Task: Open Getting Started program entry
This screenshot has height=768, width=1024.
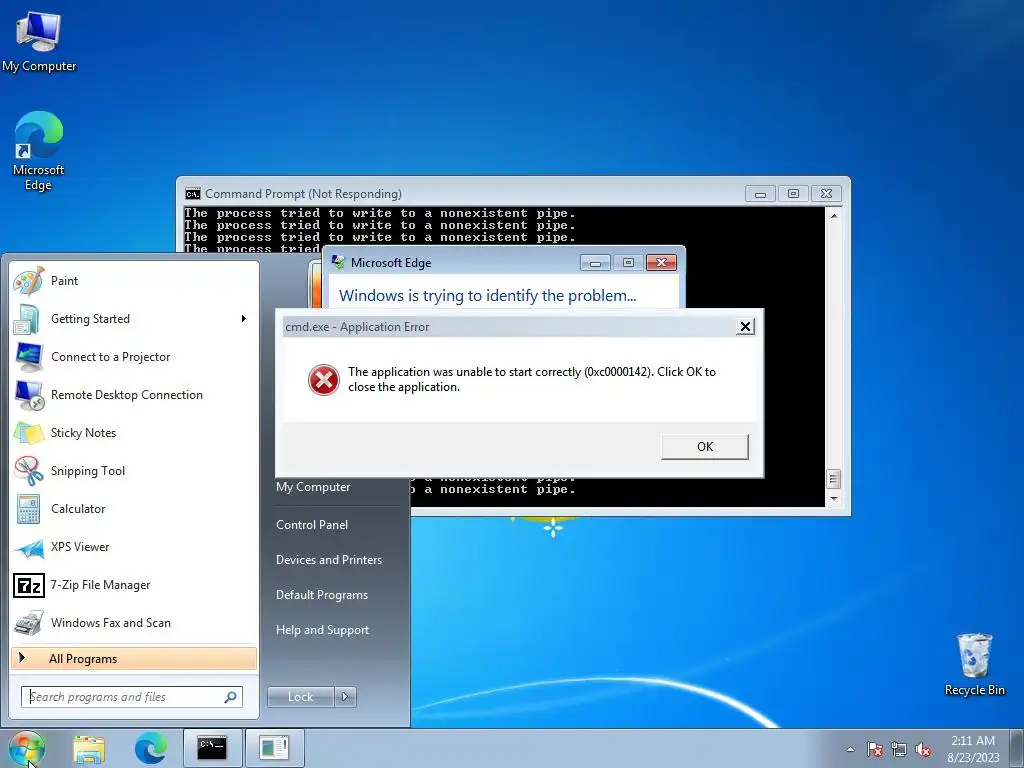Action: (x=134, y=319)
